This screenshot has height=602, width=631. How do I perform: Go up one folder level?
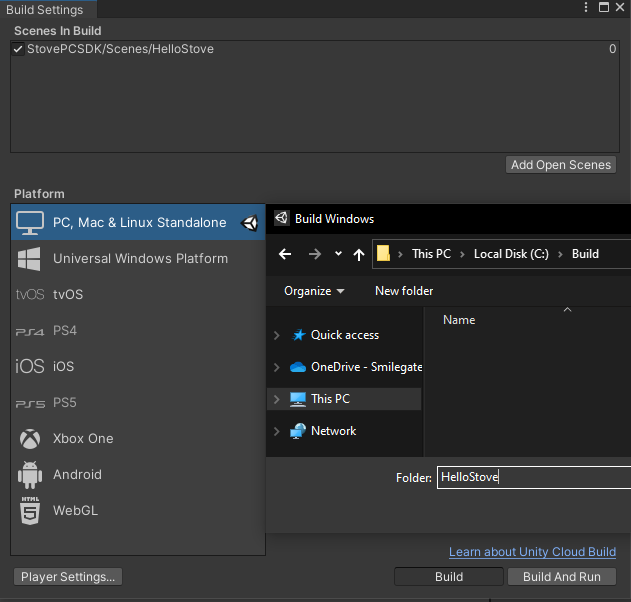[x=359, y=254]
